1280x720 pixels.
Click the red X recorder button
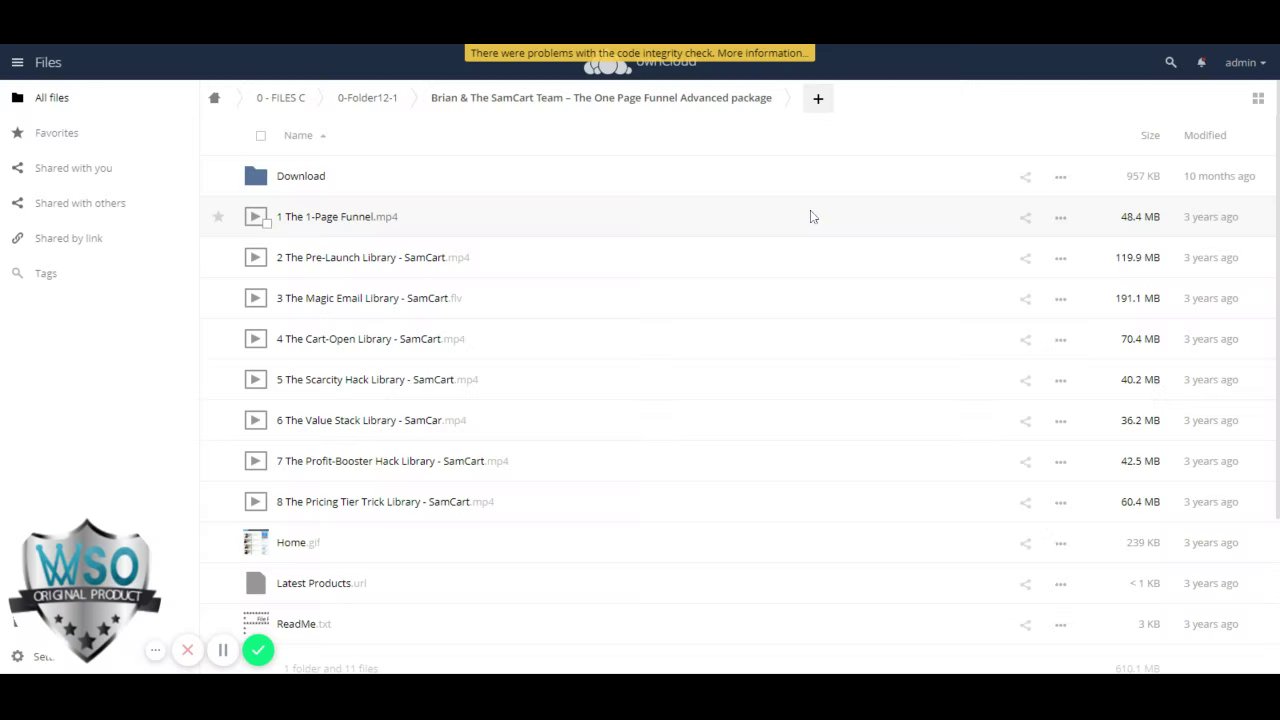coord(187,650)
